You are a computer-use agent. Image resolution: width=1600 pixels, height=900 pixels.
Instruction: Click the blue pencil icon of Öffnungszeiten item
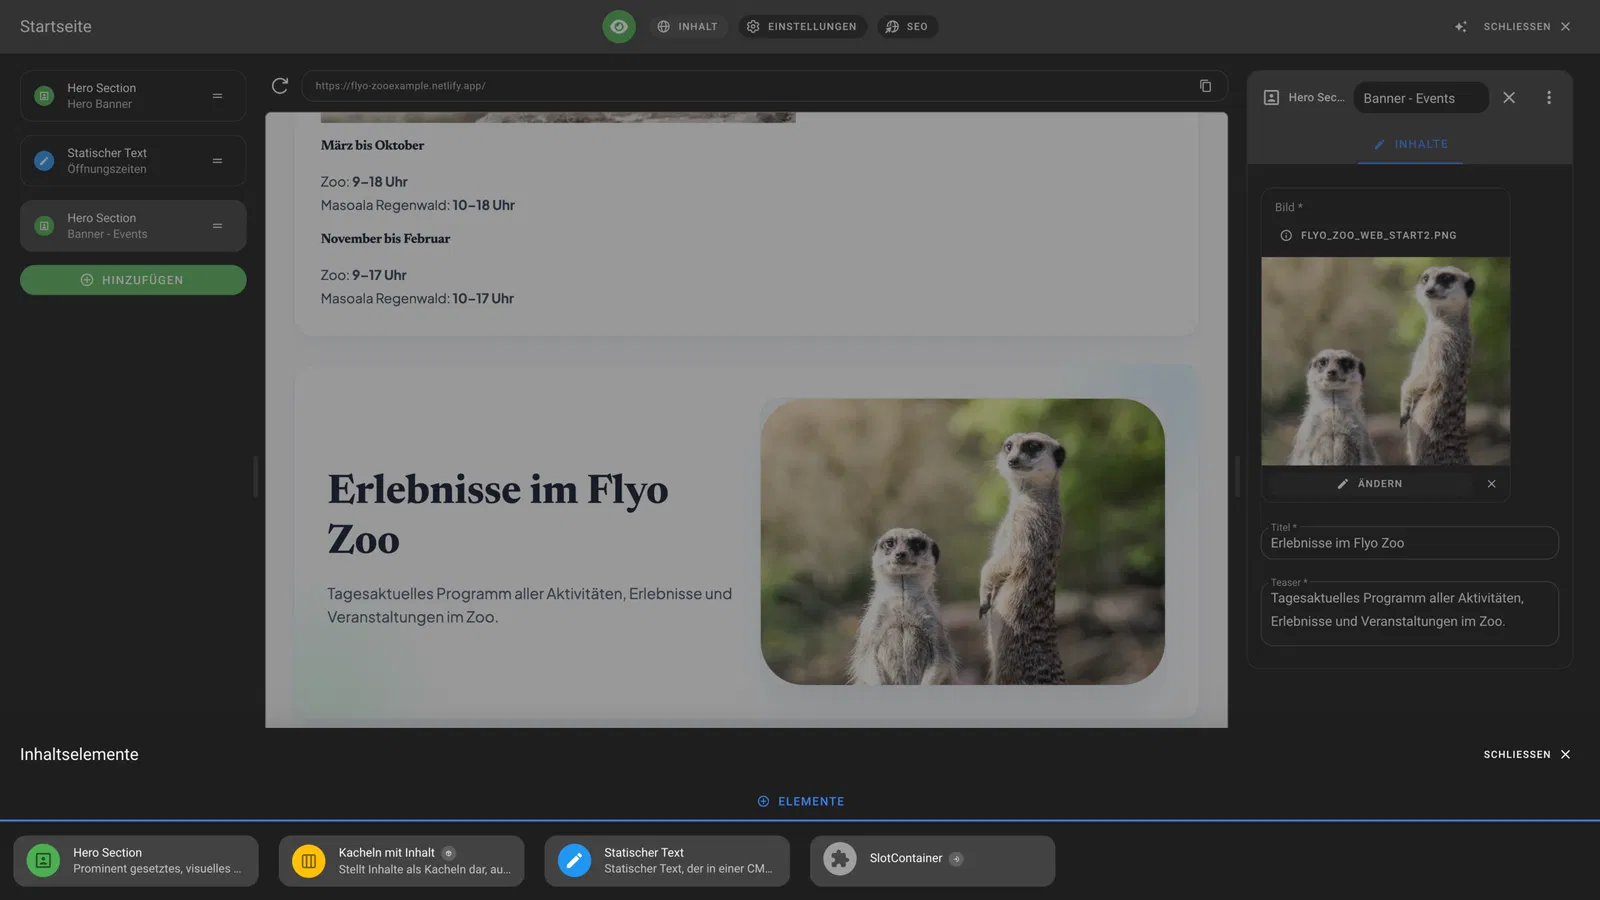[x=44, y=161]
